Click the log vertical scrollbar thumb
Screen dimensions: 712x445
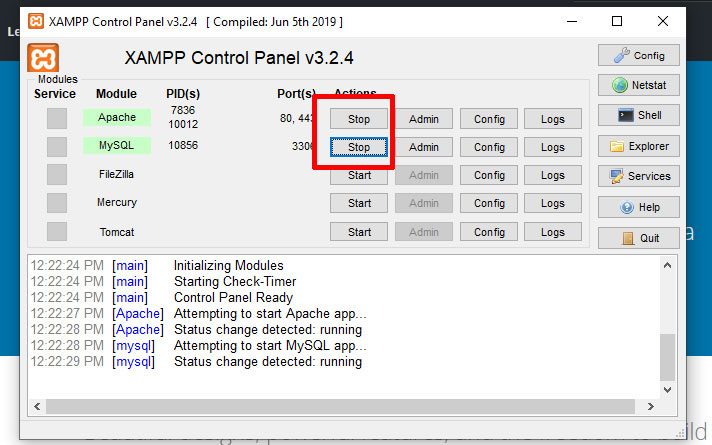click(668, 357)
